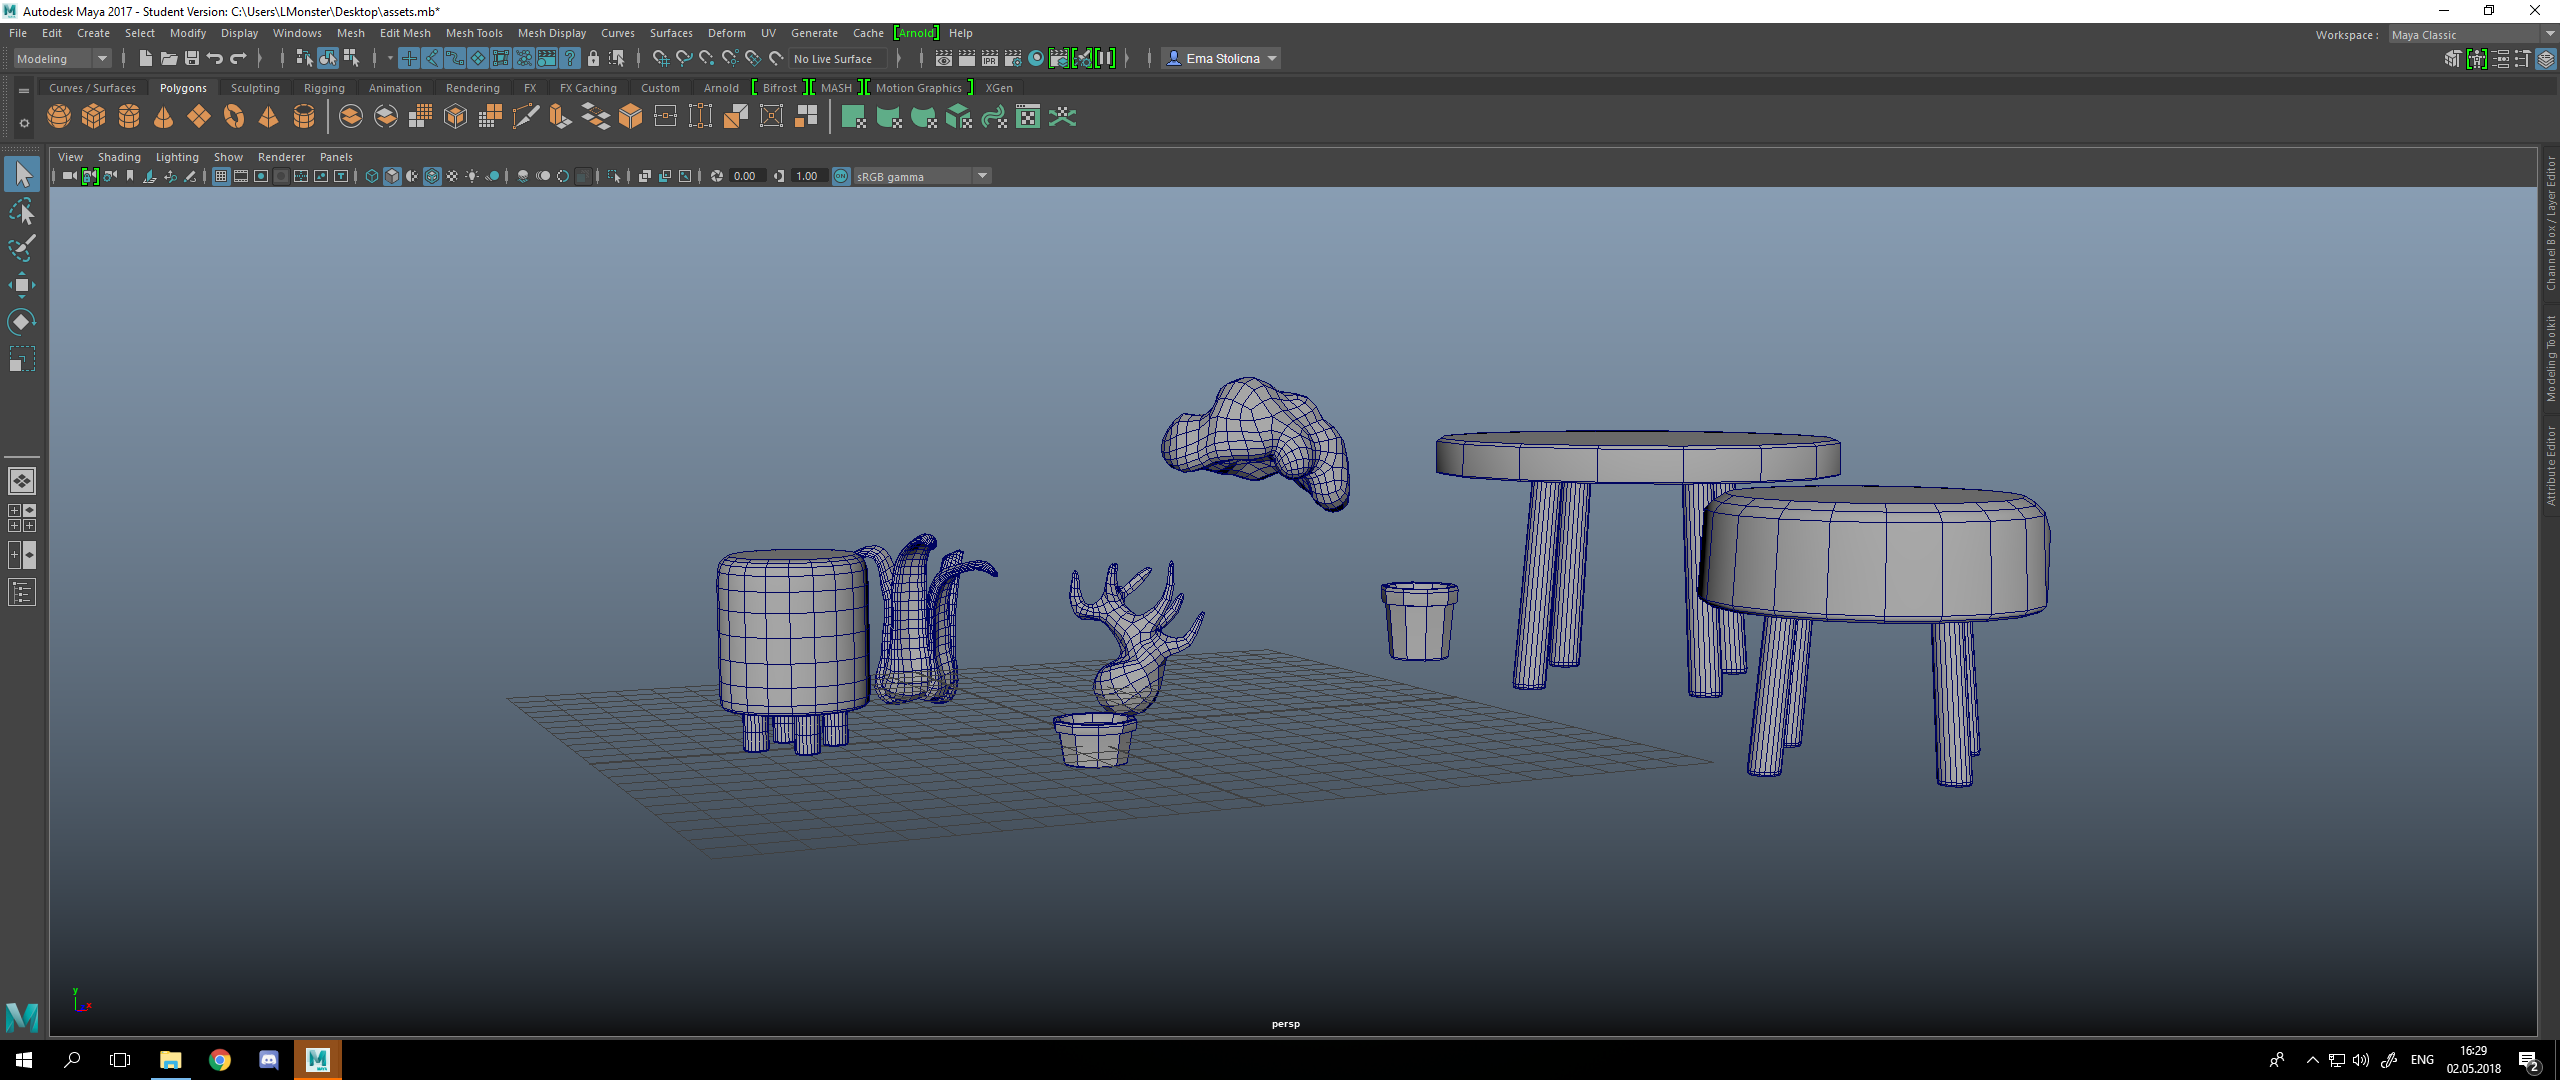Screen dimensions: 2560x1080
Task: Create a polygon sphere from shelf
Action: (59, 117)
